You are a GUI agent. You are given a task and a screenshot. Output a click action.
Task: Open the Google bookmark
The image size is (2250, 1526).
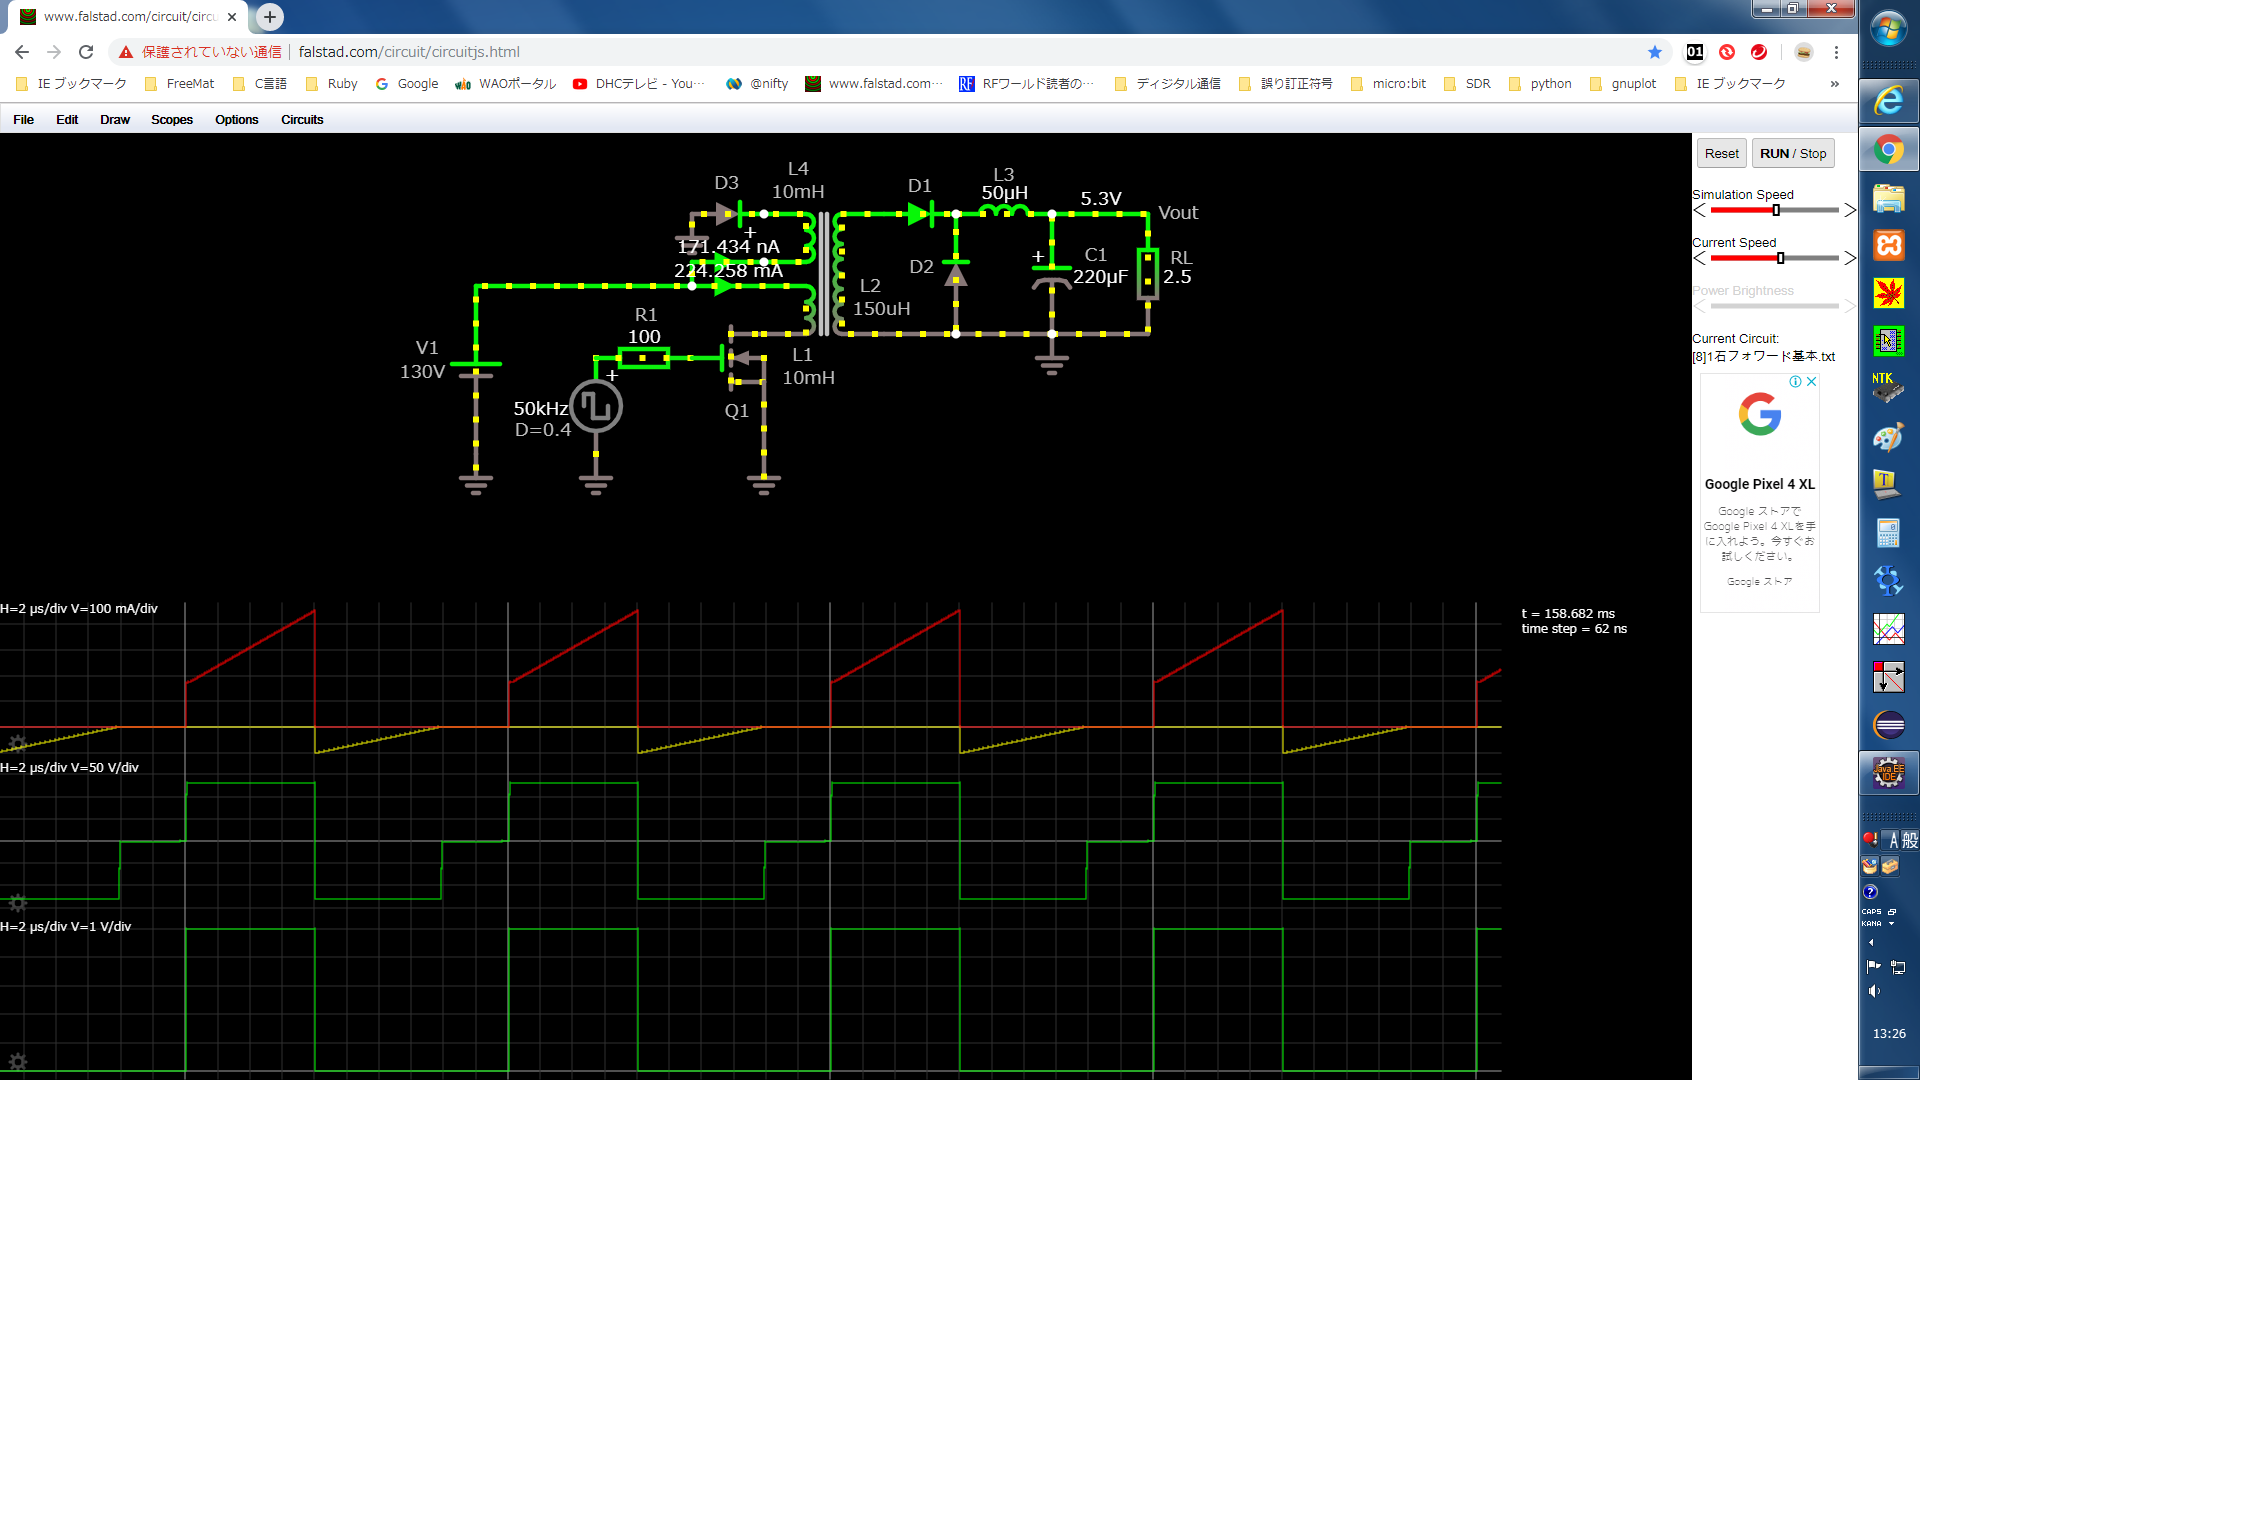click(x=407, y=84)
